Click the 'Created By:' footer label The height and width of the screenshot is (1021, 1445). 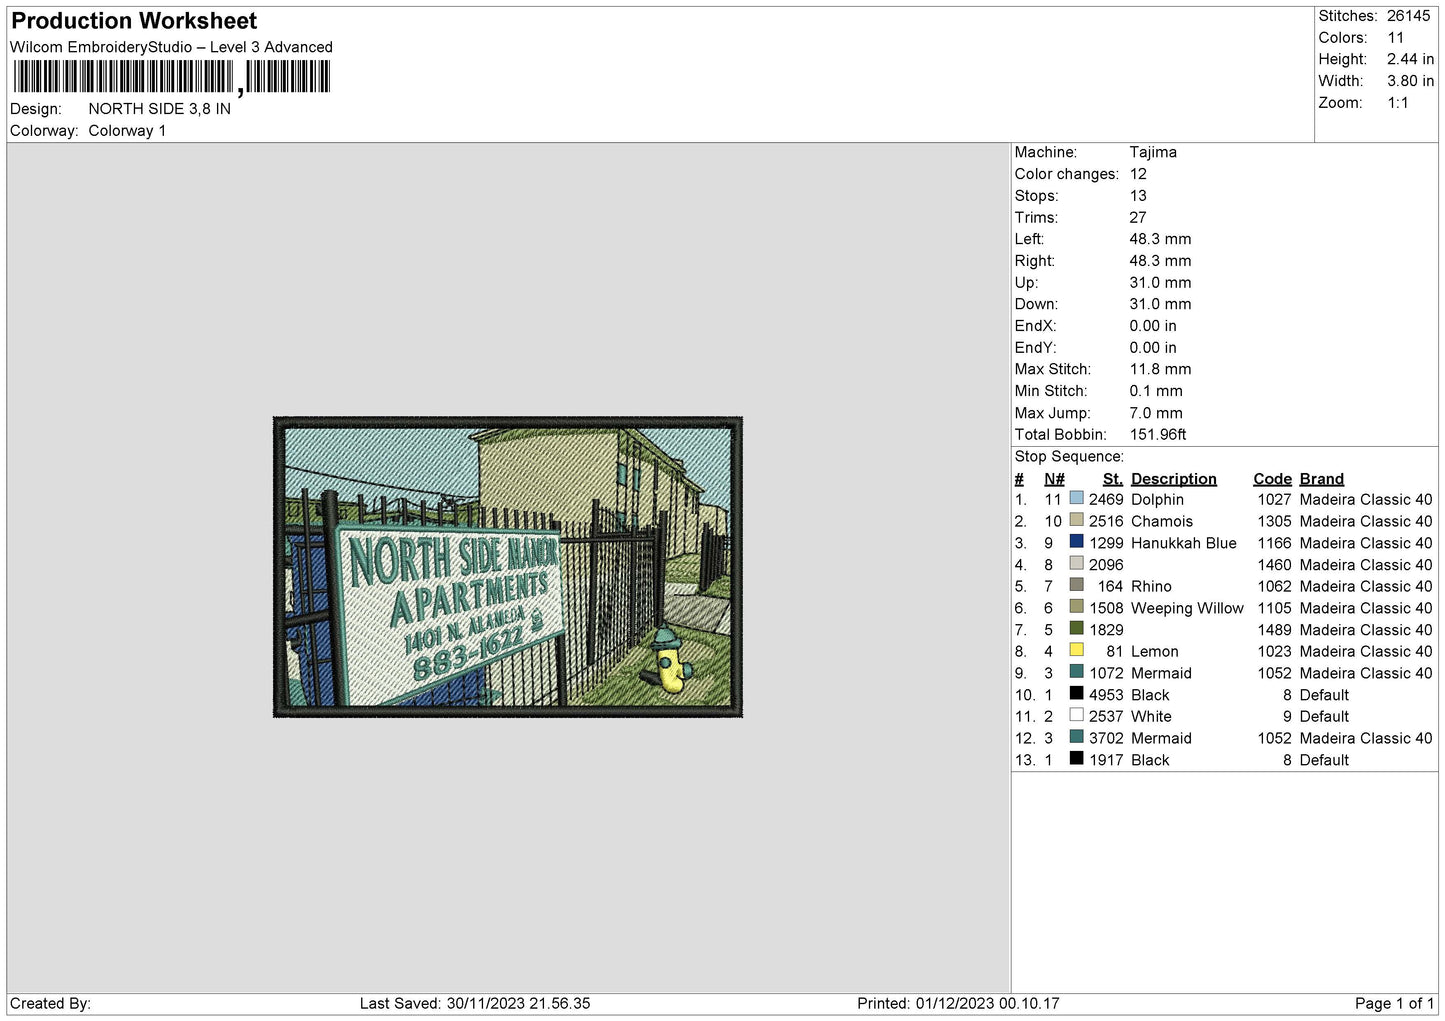click(50, 1004)
